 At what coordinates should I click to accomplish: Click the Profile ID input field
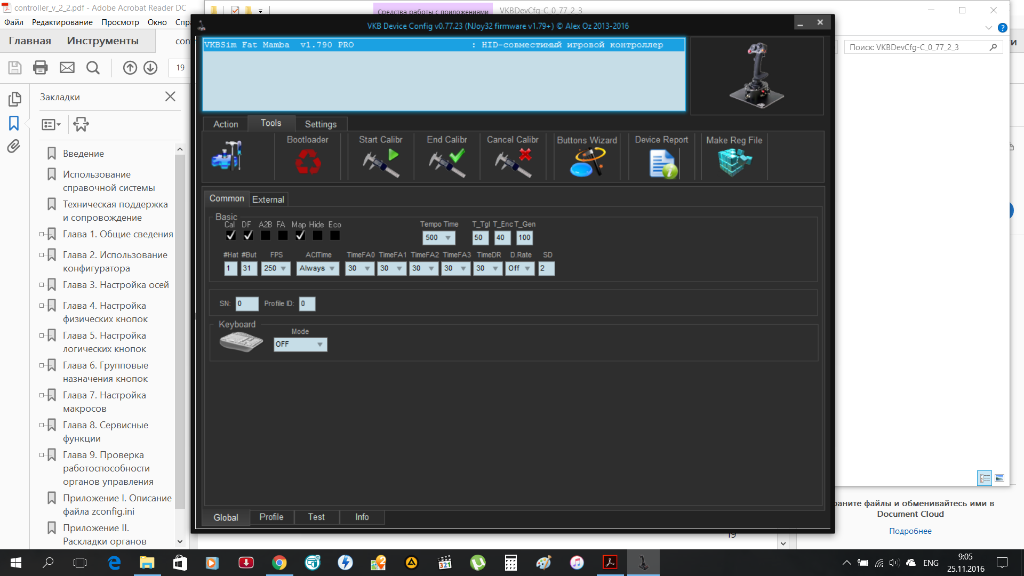coord(307,304)
